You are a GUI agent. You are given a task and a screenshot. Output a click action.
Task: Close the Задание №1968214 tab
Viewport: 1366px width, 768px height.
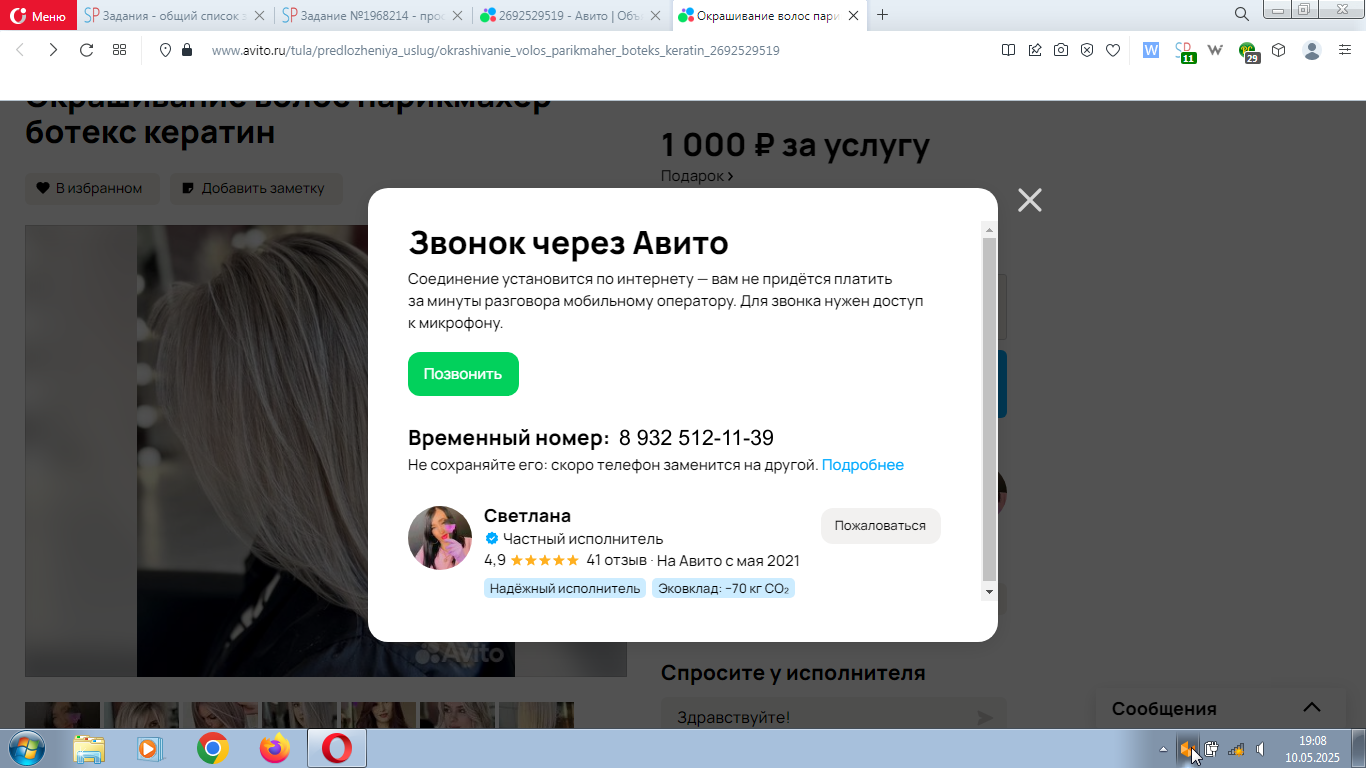coord(458,15)
